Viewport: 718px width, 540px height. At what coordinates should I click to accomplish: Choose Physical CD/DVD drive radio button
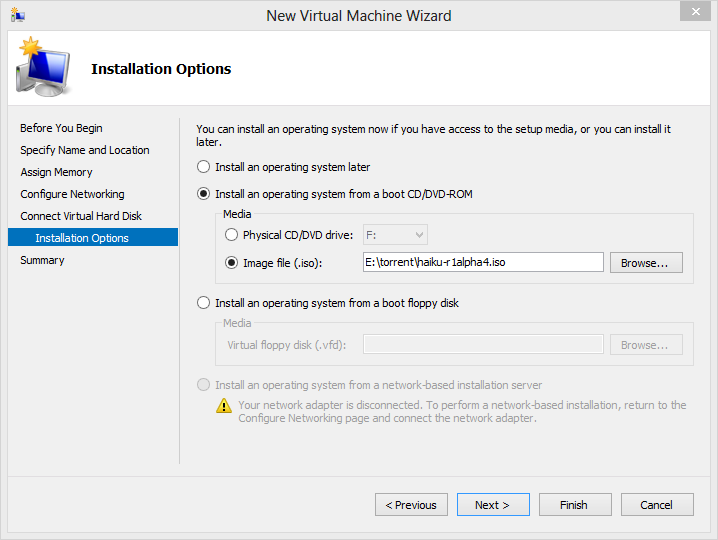[232, 235]
